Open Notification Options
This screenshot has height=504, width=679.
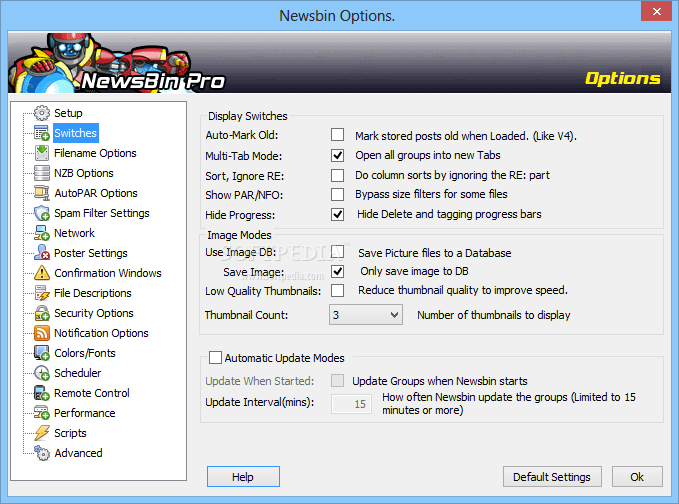(101, 333)
